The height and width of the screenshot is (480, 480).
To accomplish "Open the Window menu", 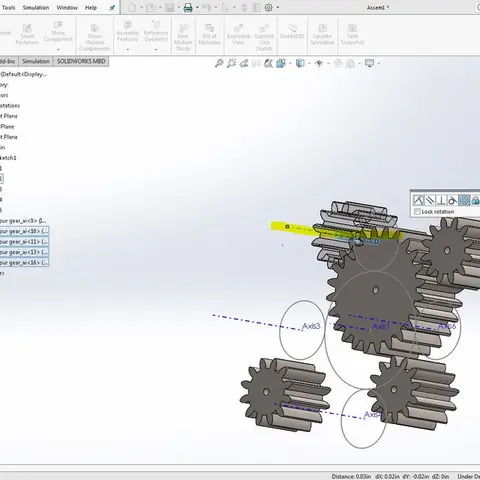I will 67,7.
